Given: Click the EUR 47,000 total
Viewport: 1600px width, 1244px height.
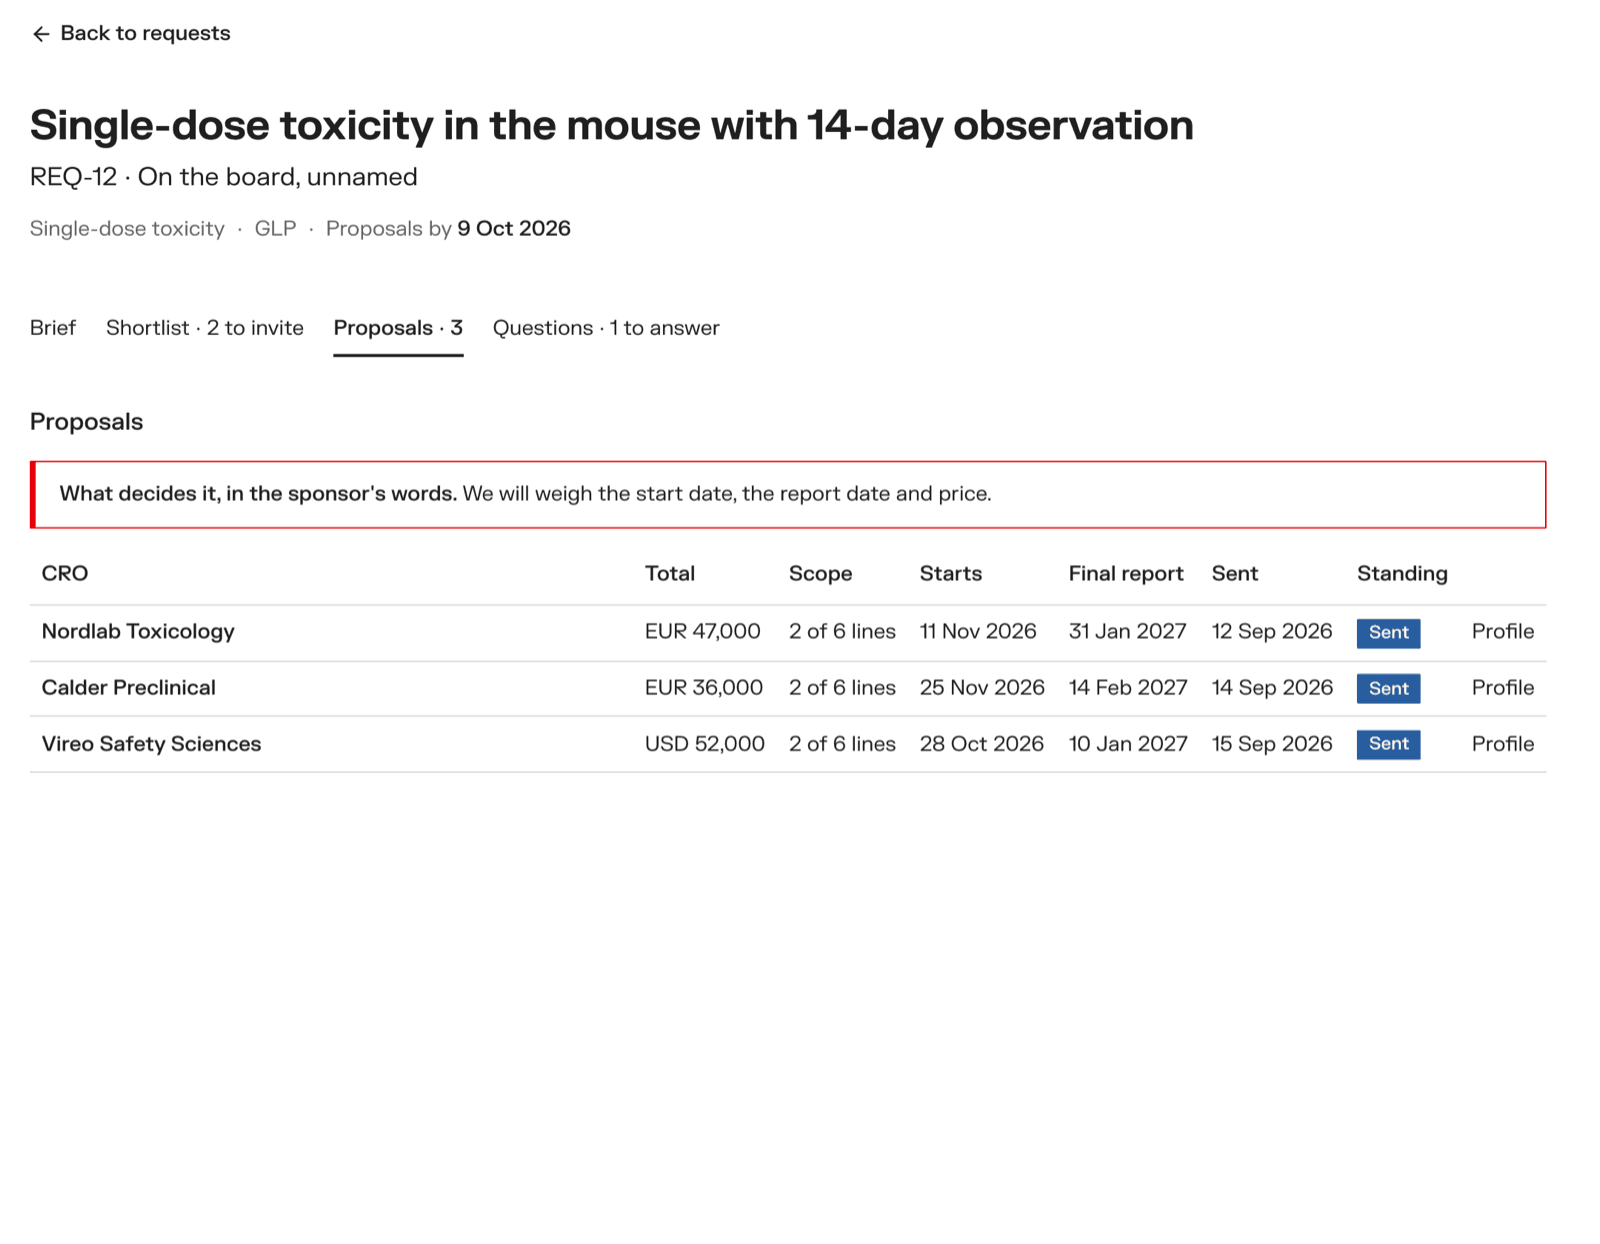Looking at the screenshot, I should 703,632.
